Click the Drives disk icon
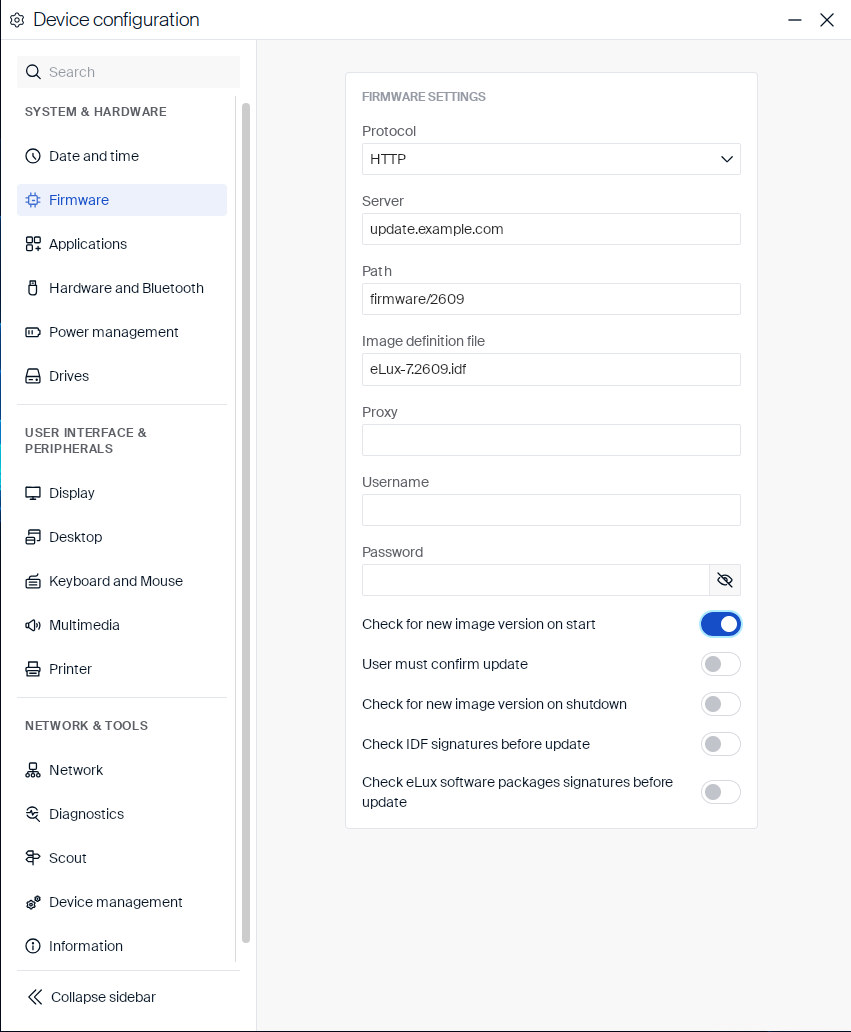The width and height of the screenshot is (851, 1032). 33,376
